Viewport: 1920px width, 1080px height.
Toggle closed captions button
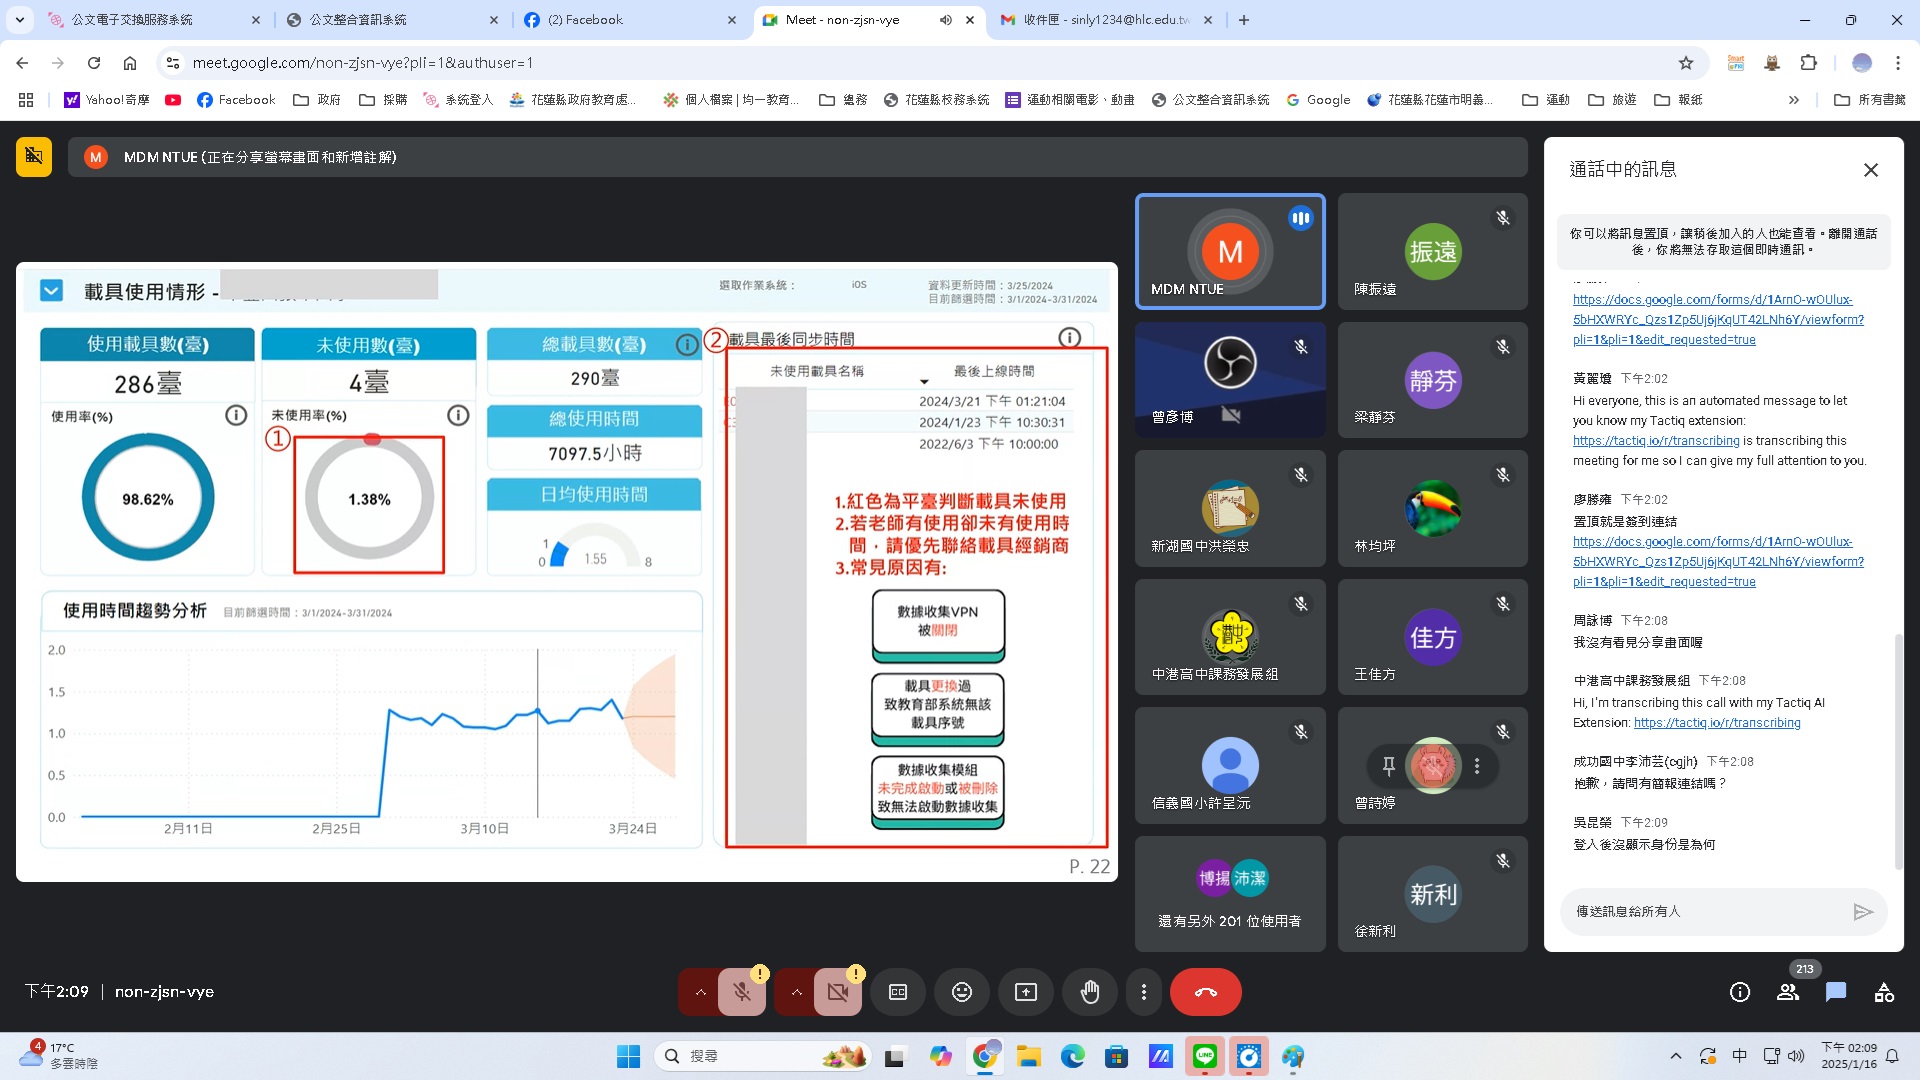tap(898, 992)
